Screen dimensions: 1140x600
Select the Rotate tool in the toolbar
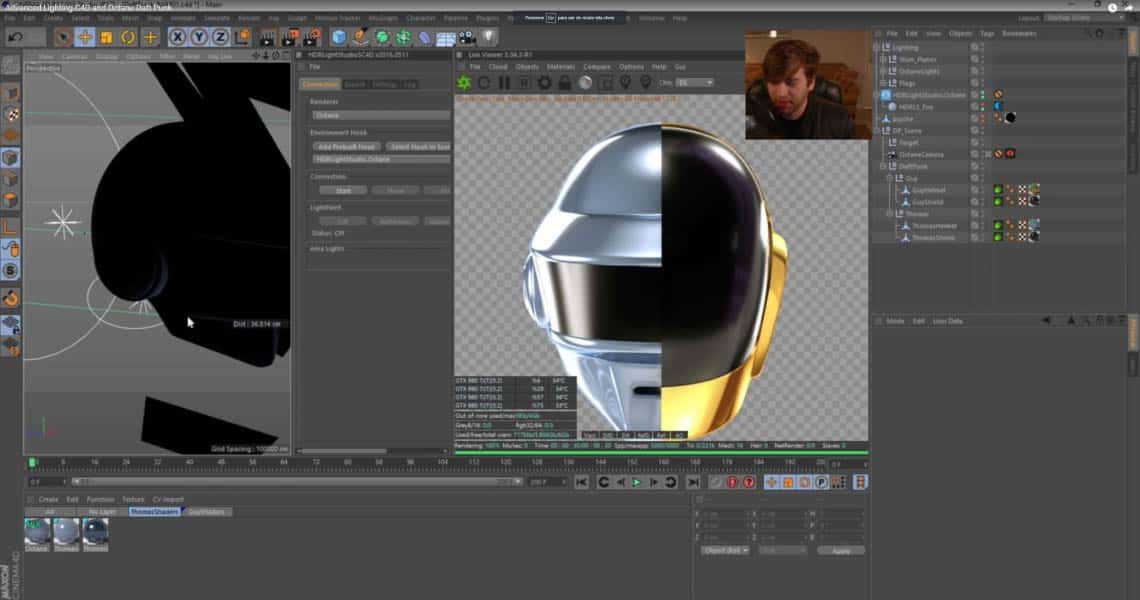click(129, 37)
